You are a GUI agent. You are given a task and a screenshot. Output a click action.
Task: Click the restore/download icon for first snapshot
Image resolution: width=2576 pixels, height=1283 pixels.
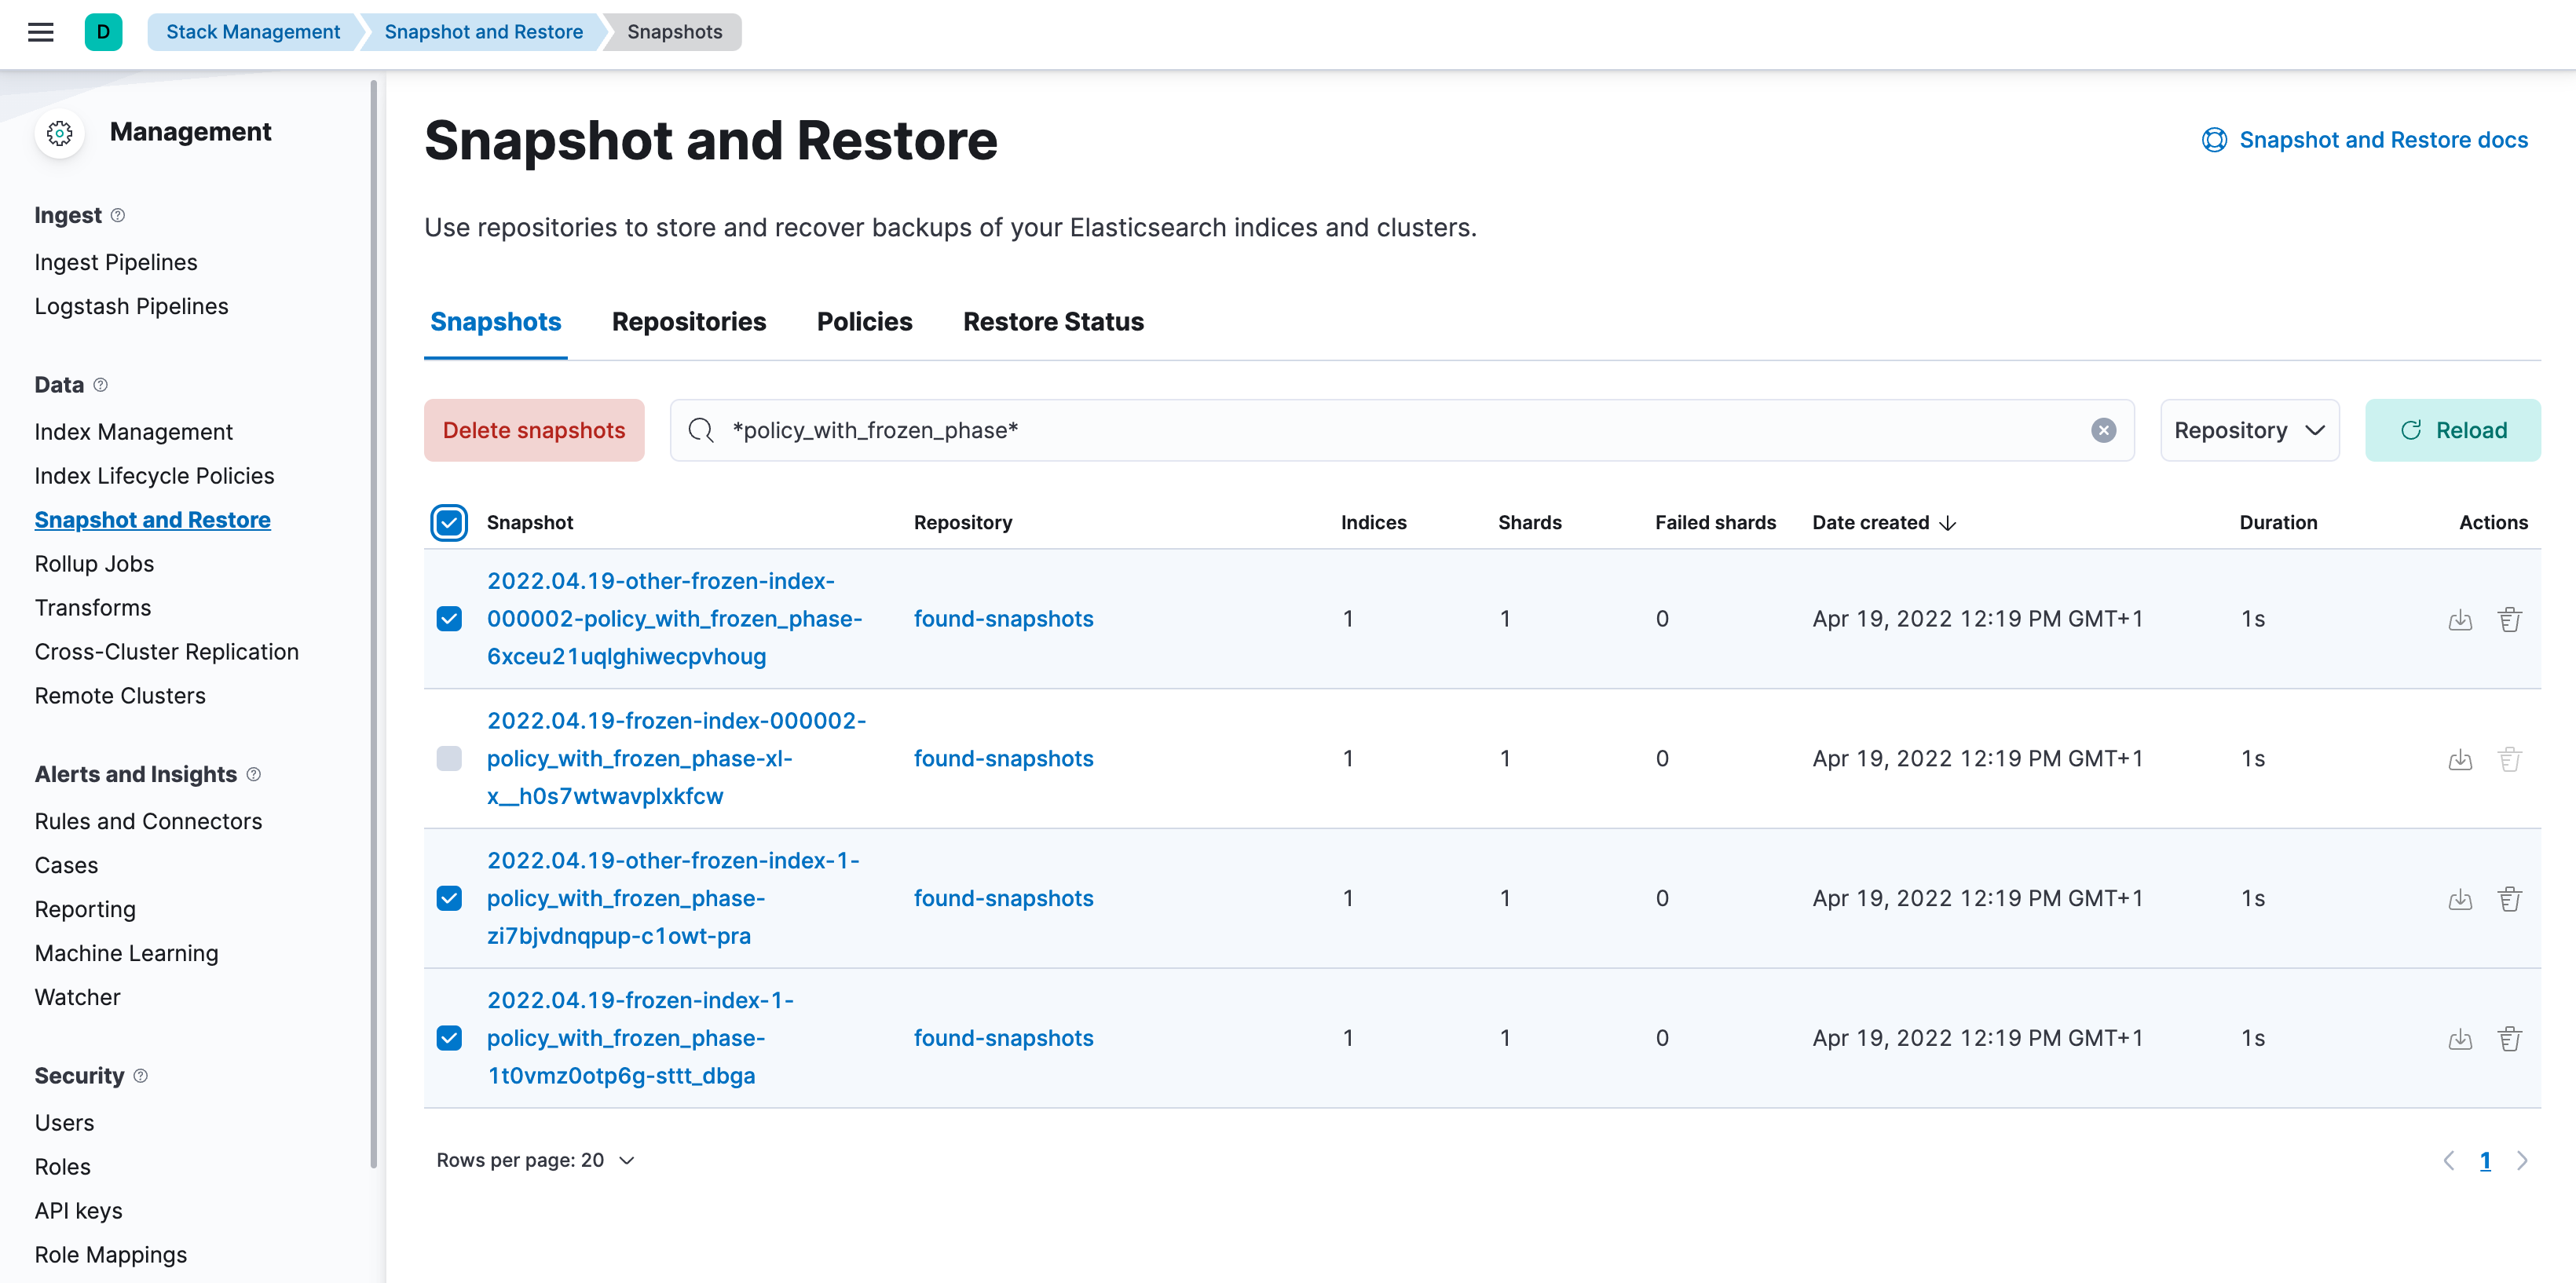[2459, 620]
